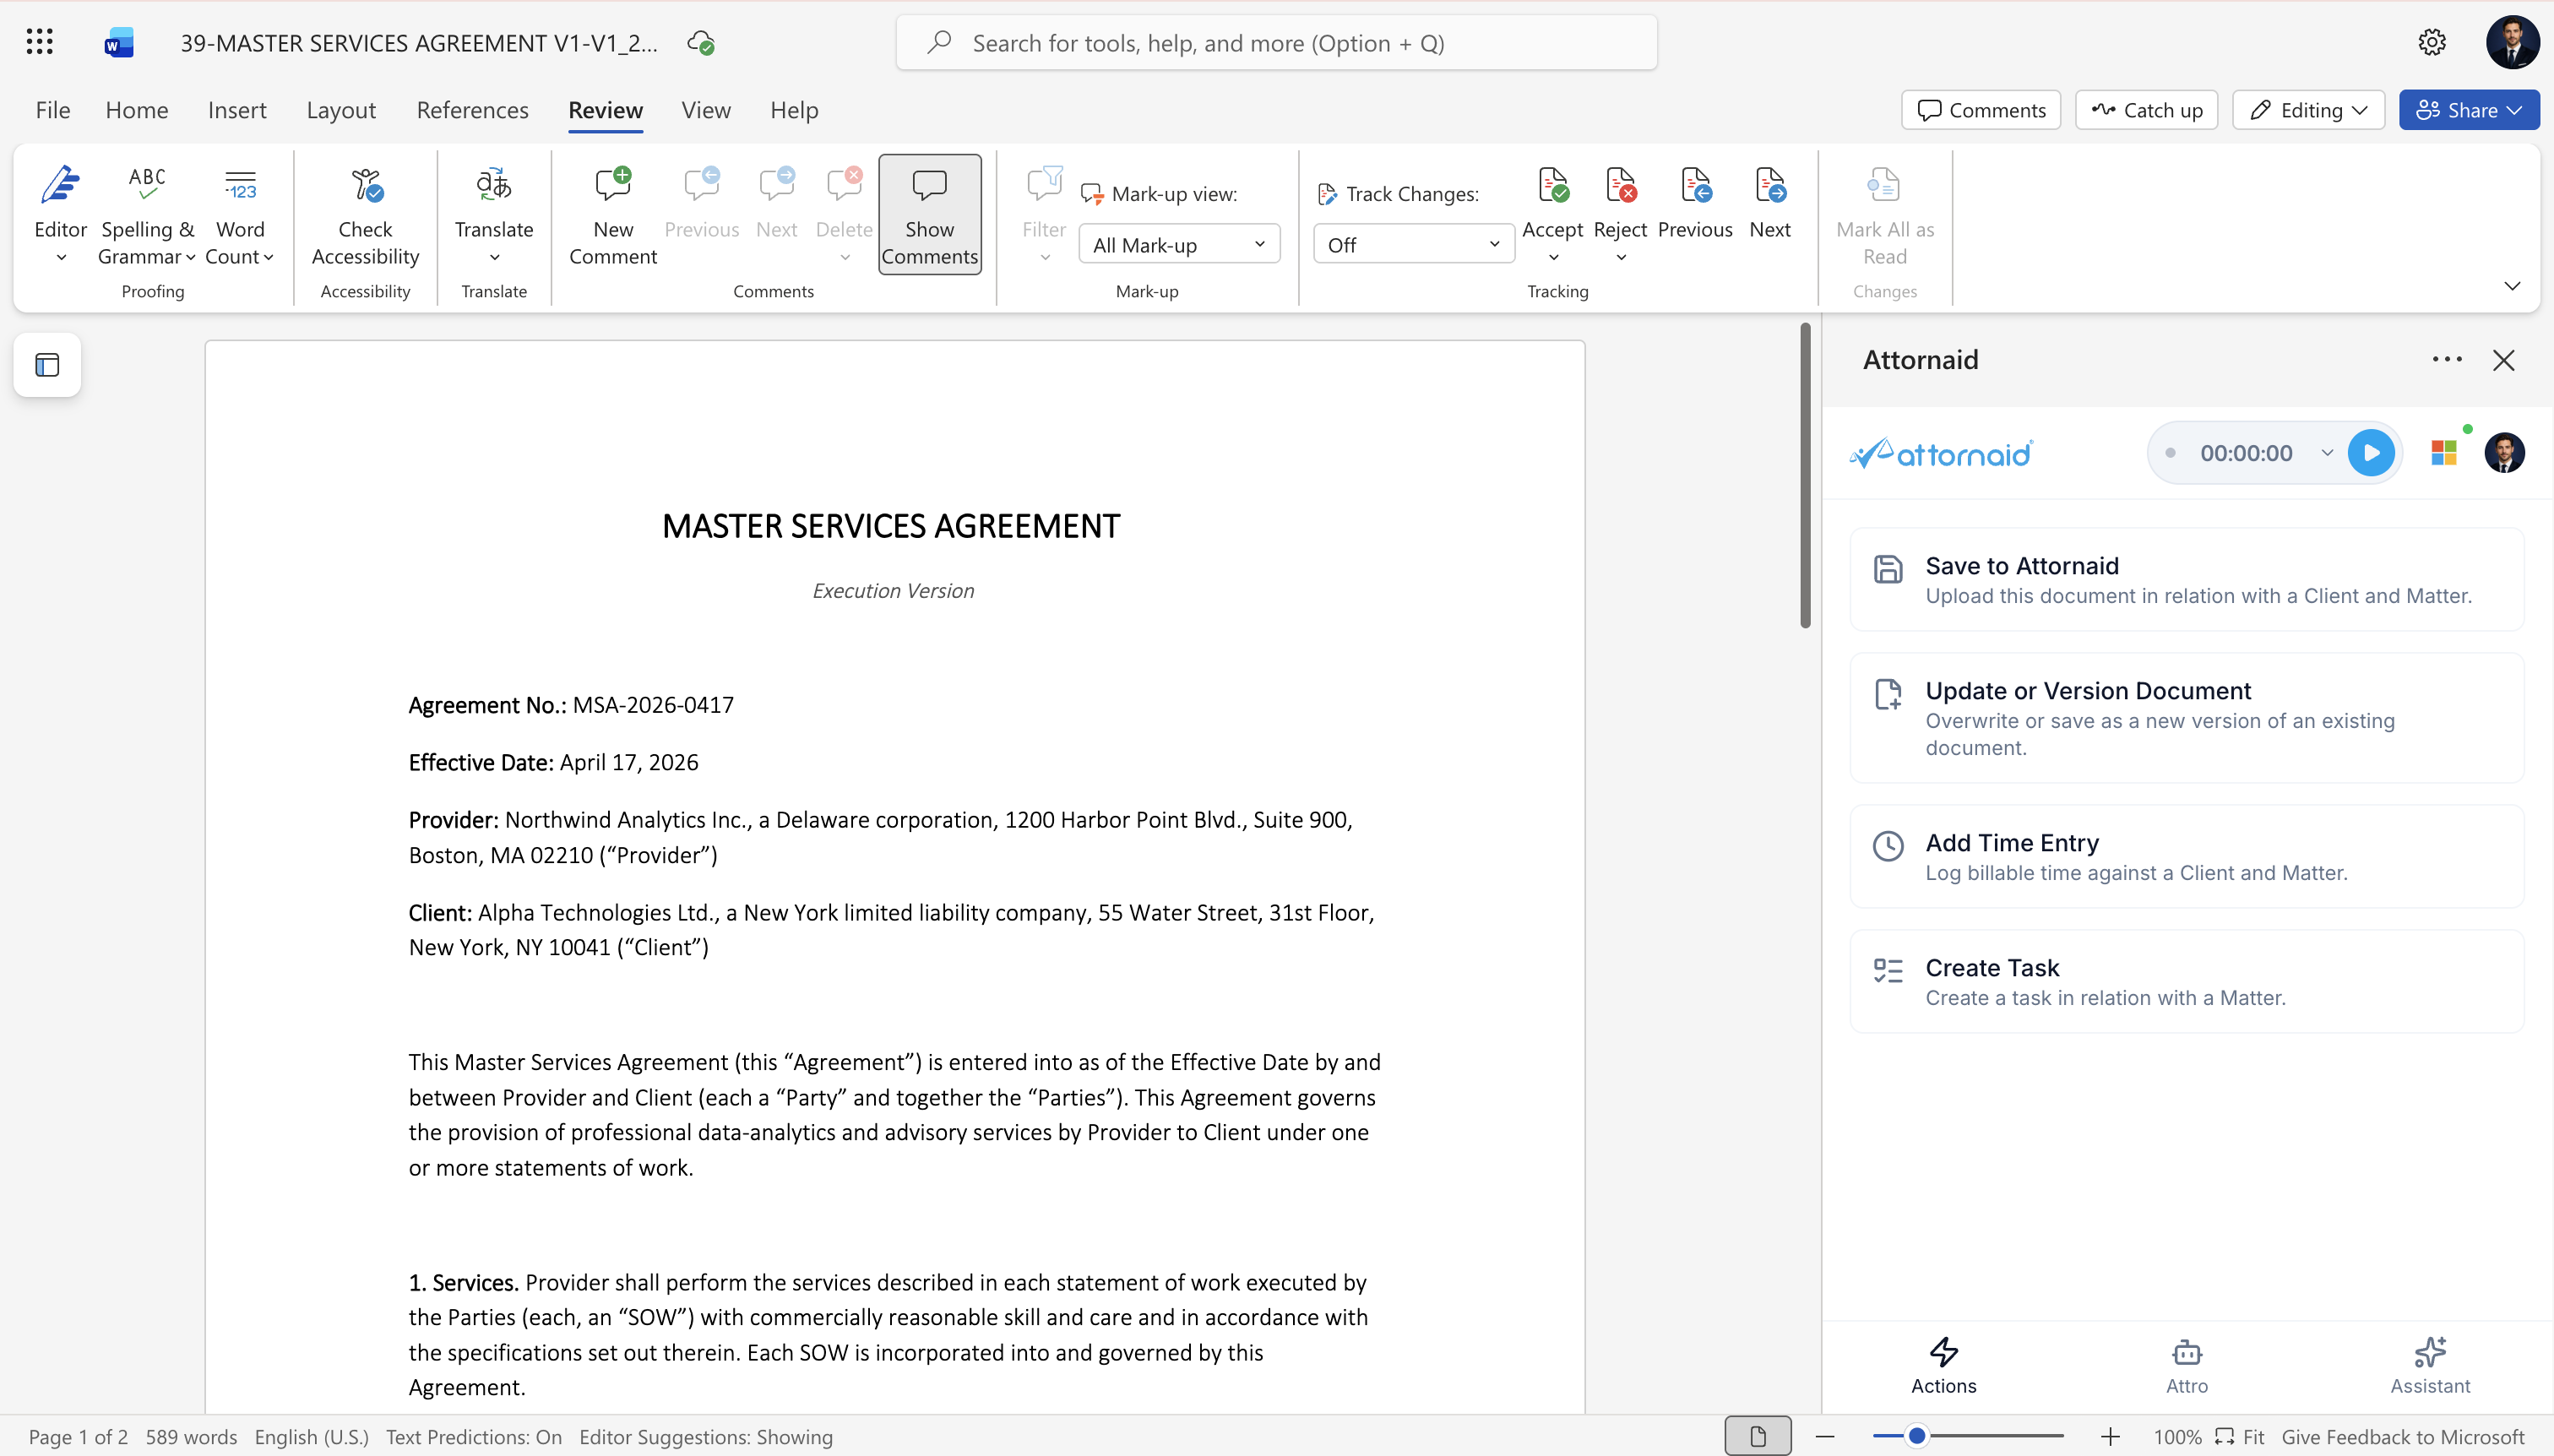The image size is (2554, 1456).
Task: Open the Help ribbon tab
Action: click(x=794, y=110)
